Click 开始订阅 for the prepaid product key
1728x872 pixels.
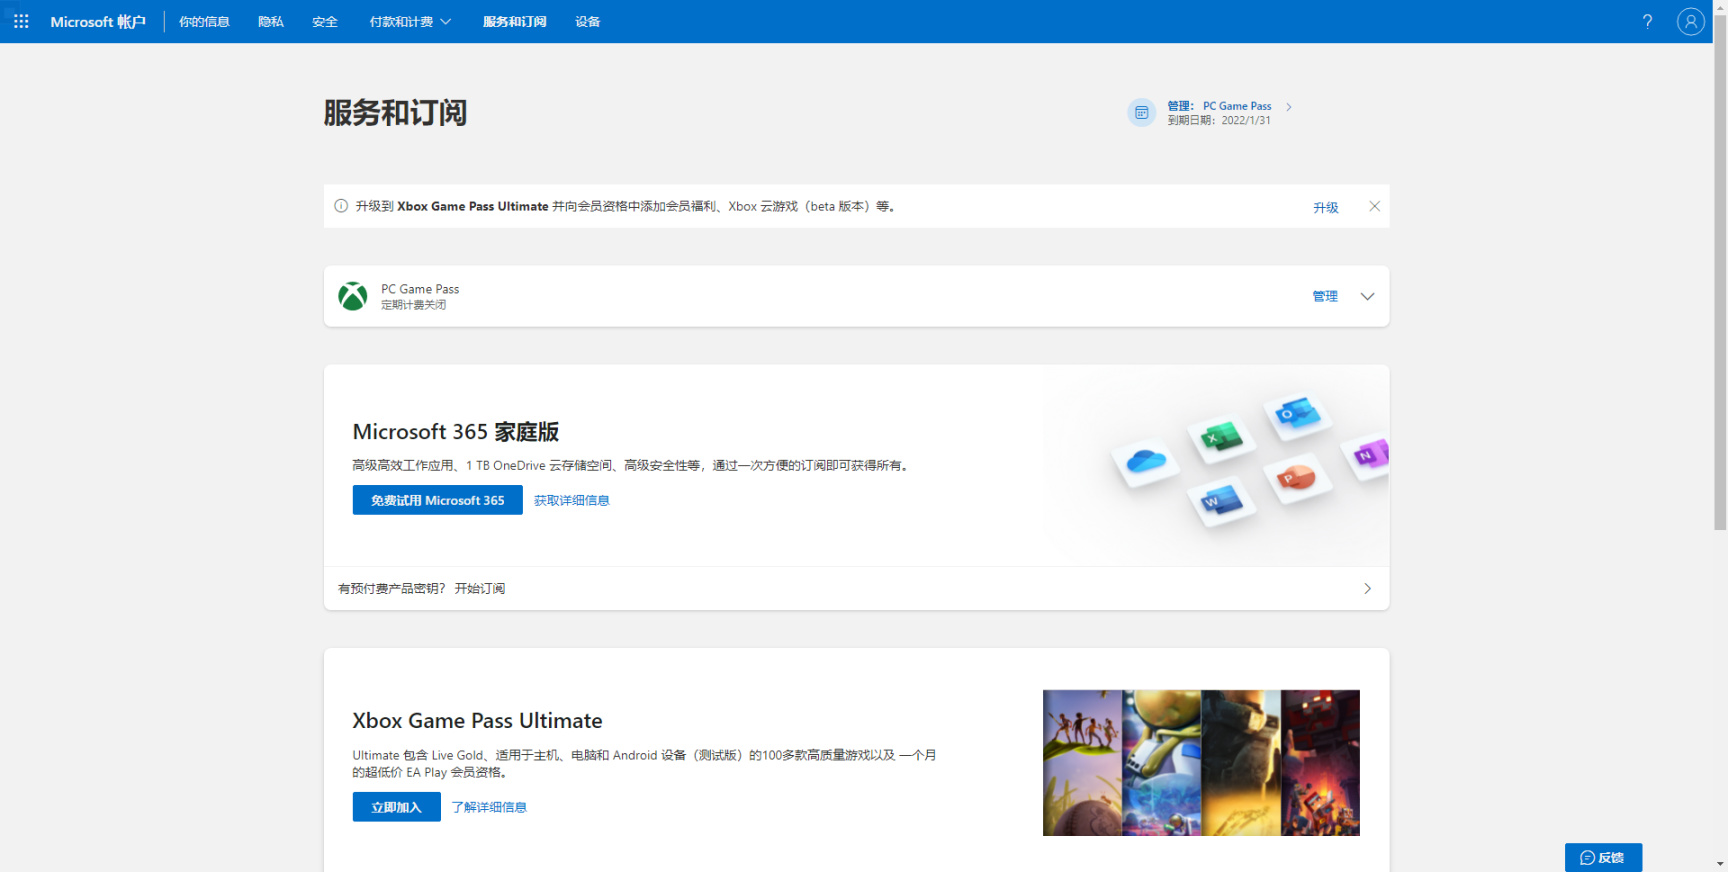(x=480, y=588)
